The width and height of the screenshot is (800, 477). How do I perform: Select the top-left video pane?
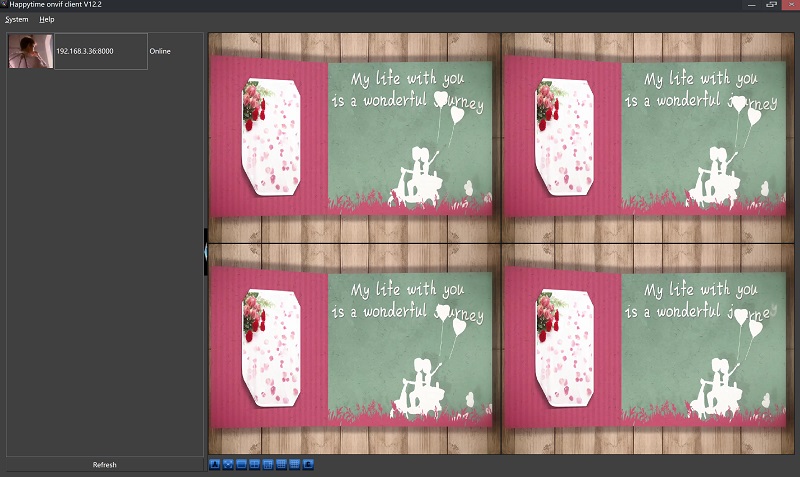(x=353, y=138)
